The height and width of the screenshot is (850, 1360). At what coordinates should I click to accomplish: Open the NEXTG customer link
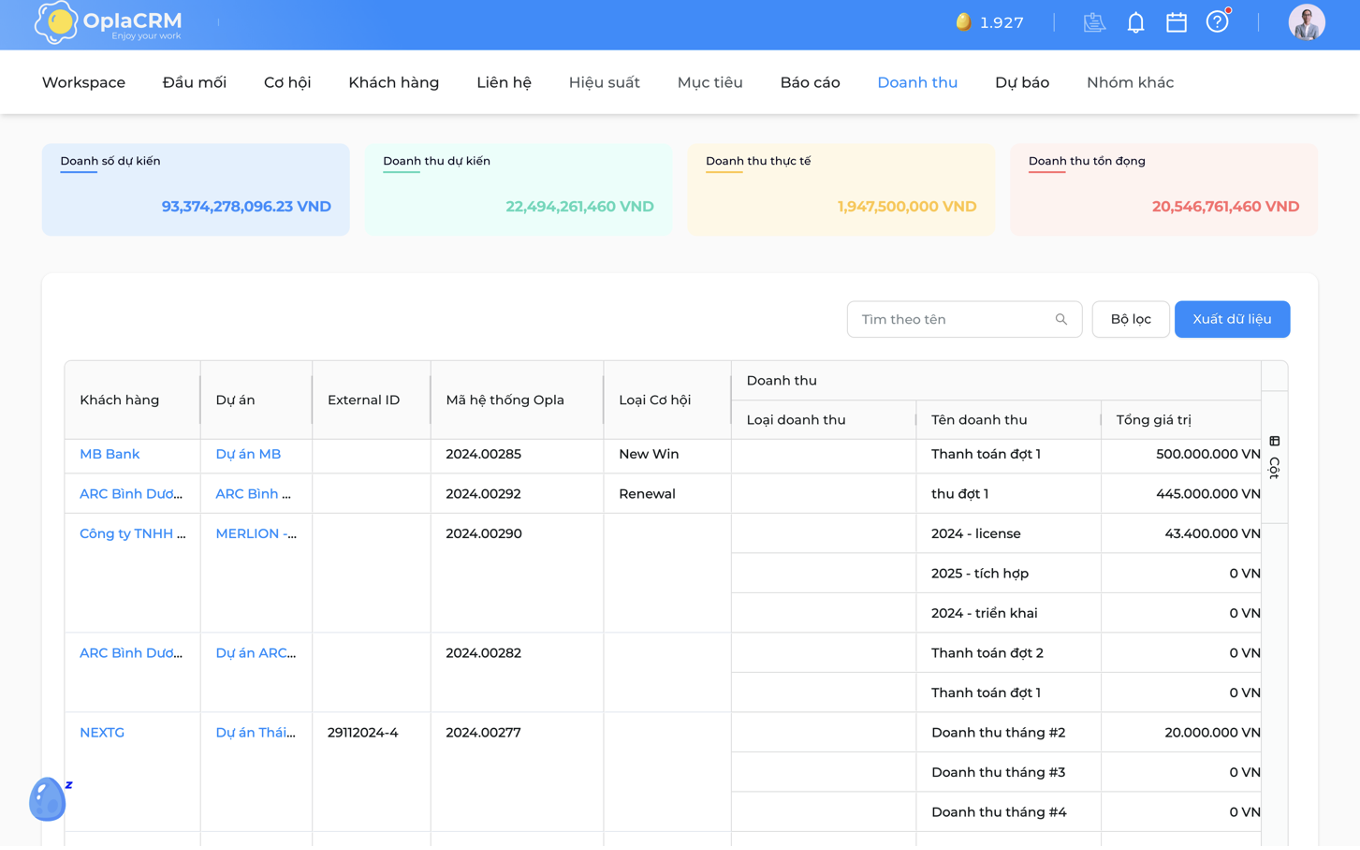pos(102,733)
